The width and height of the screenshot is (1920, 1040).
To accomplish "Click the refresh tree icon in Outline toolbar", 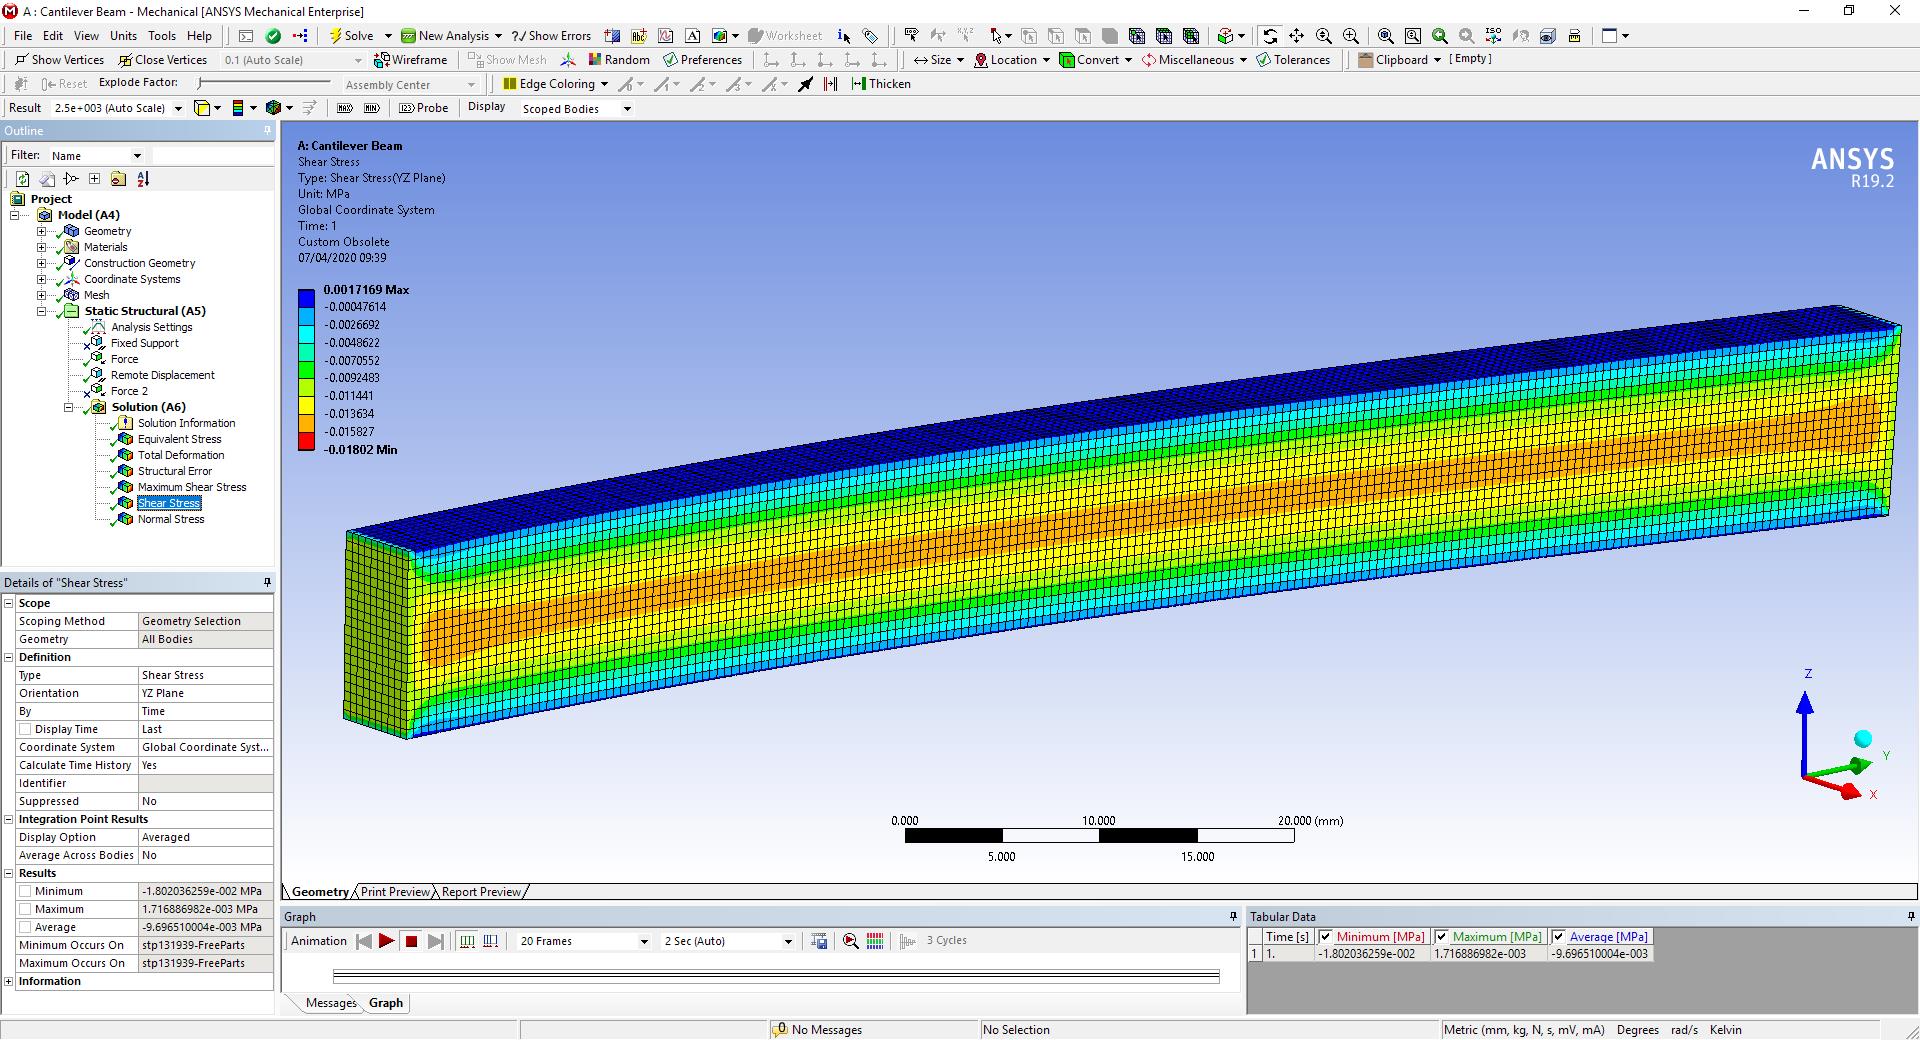I will click(x=22, y=179).
